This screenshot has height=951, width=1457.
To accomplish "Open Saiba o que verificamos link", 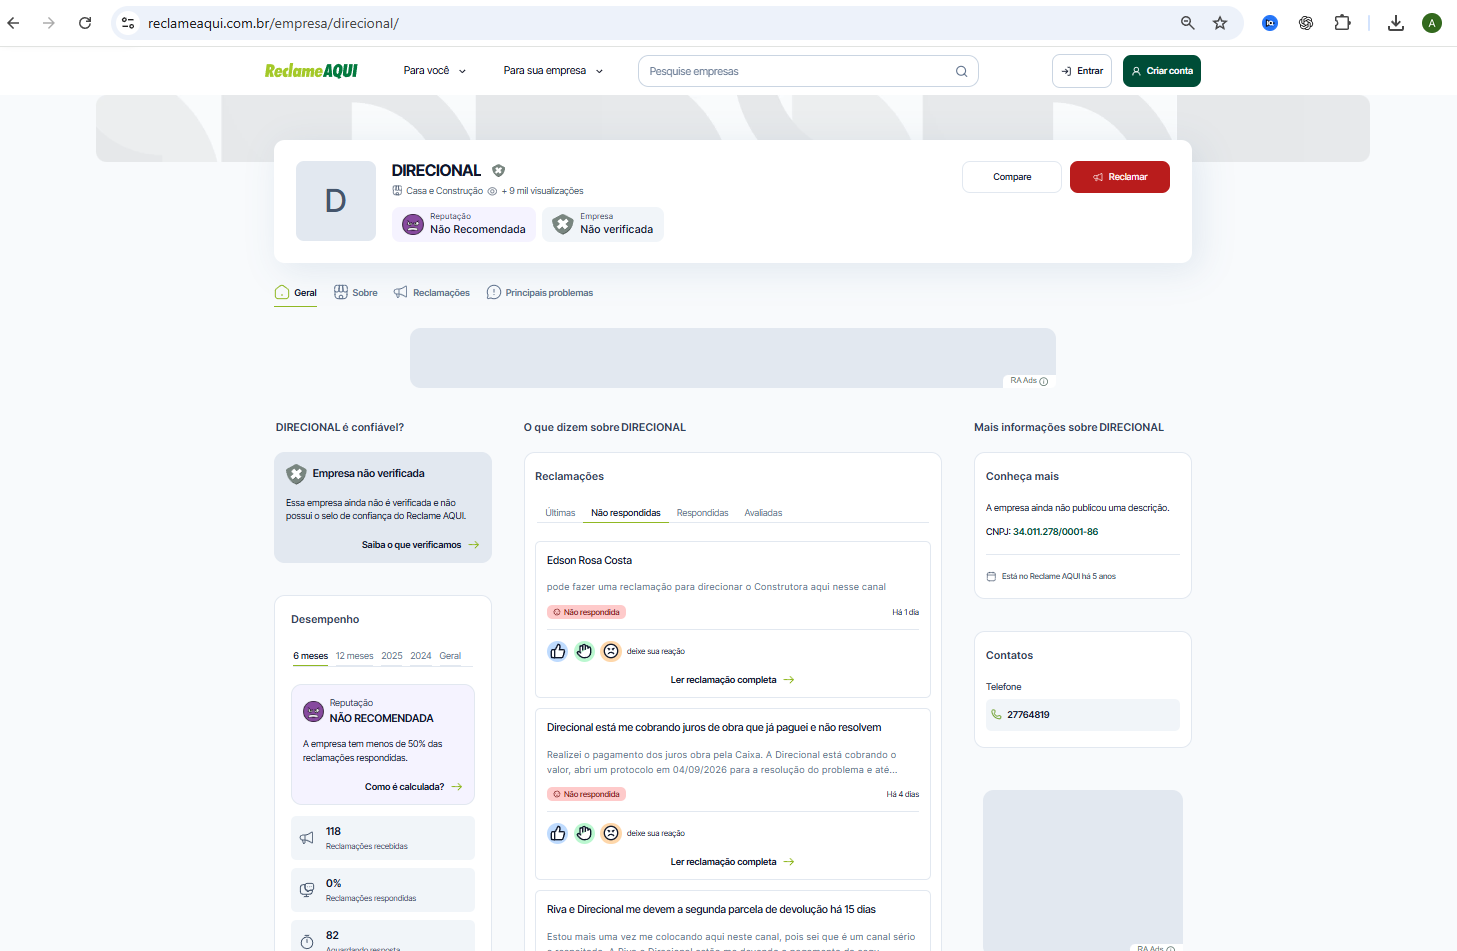I will [420, 545].
